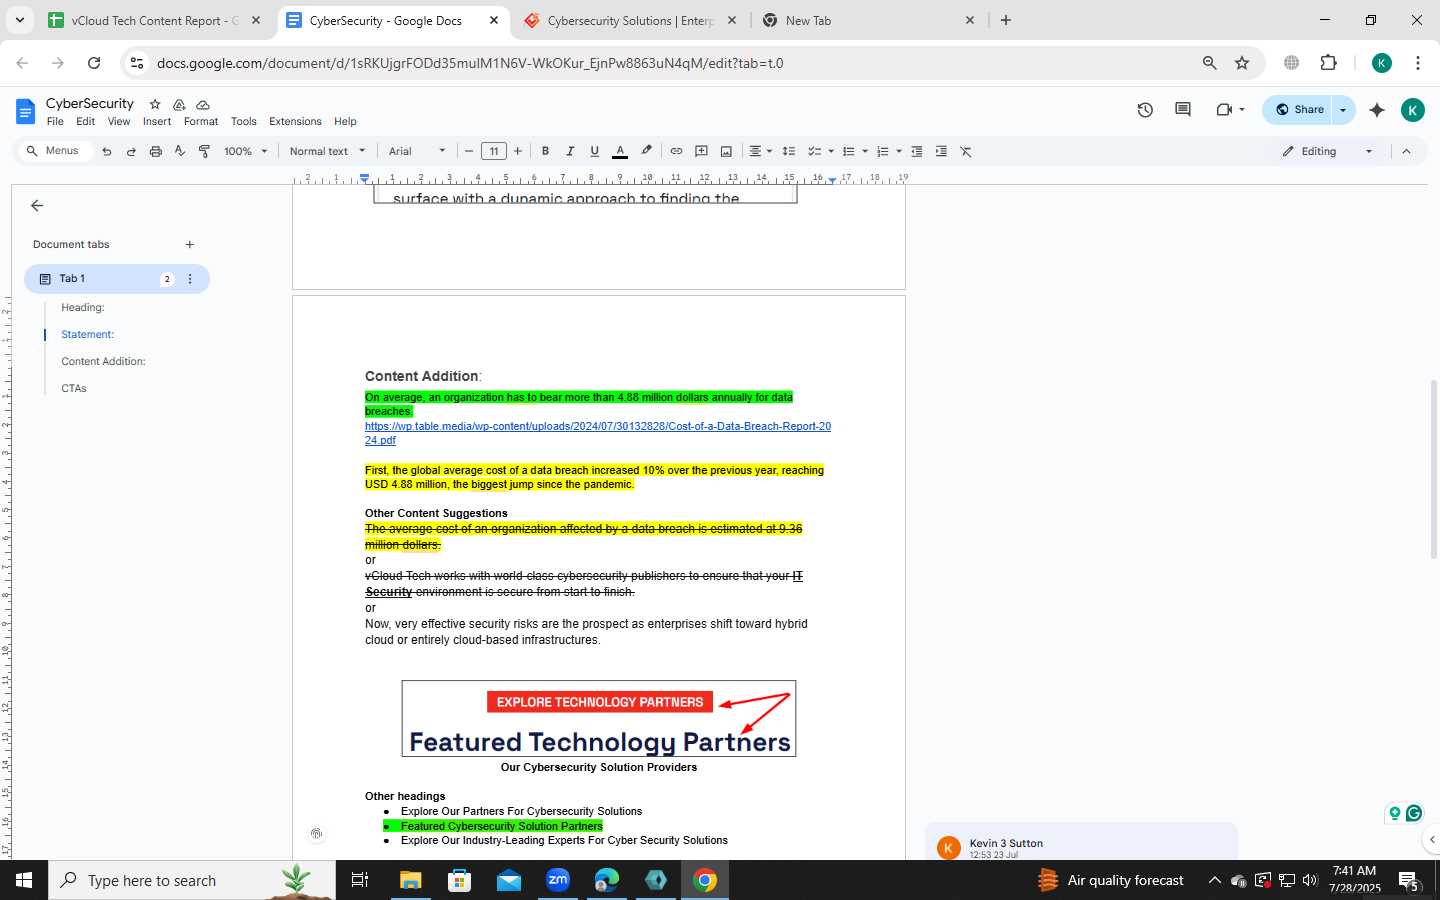Open Cost-of-a-Data-Breach-Report PDF link
The image size is (1440, 900).
598,433
